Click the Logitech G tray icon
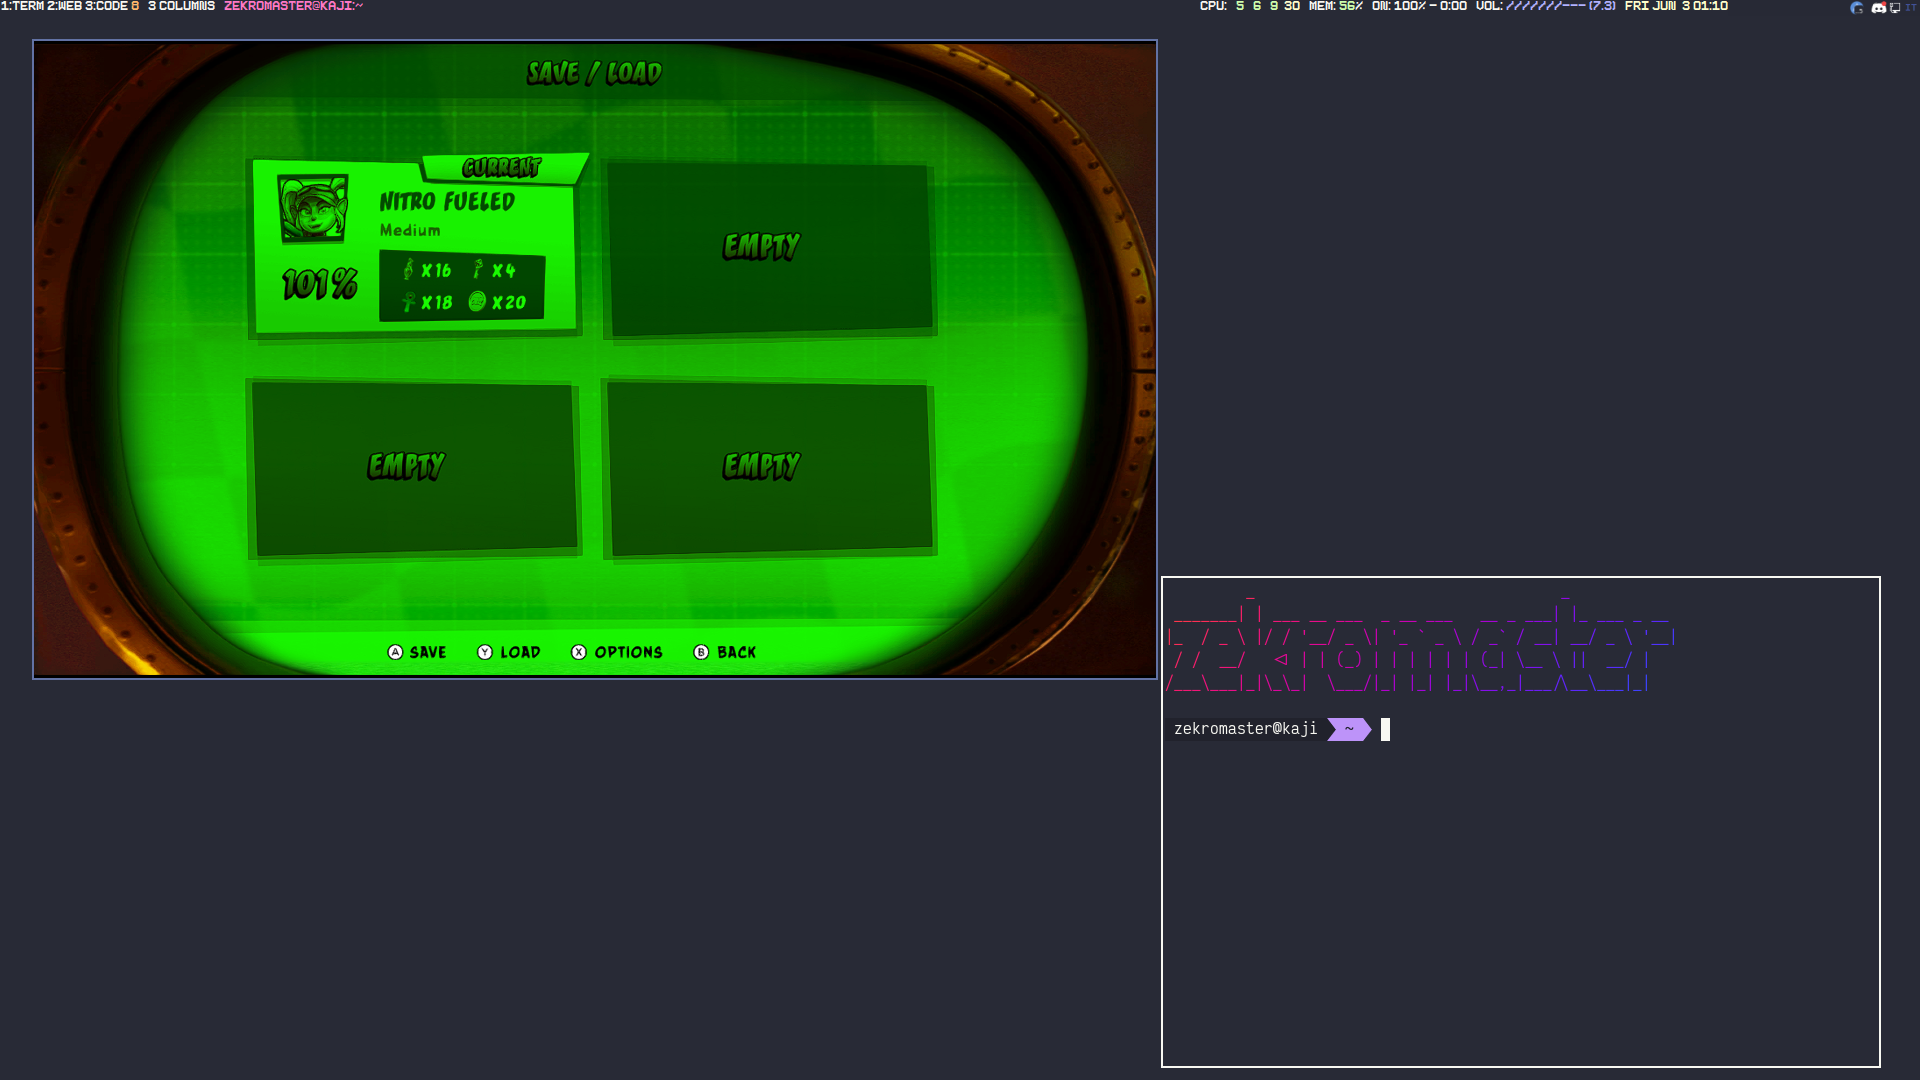This screenshot has height=1080, width=1920. coord(1857,7)
